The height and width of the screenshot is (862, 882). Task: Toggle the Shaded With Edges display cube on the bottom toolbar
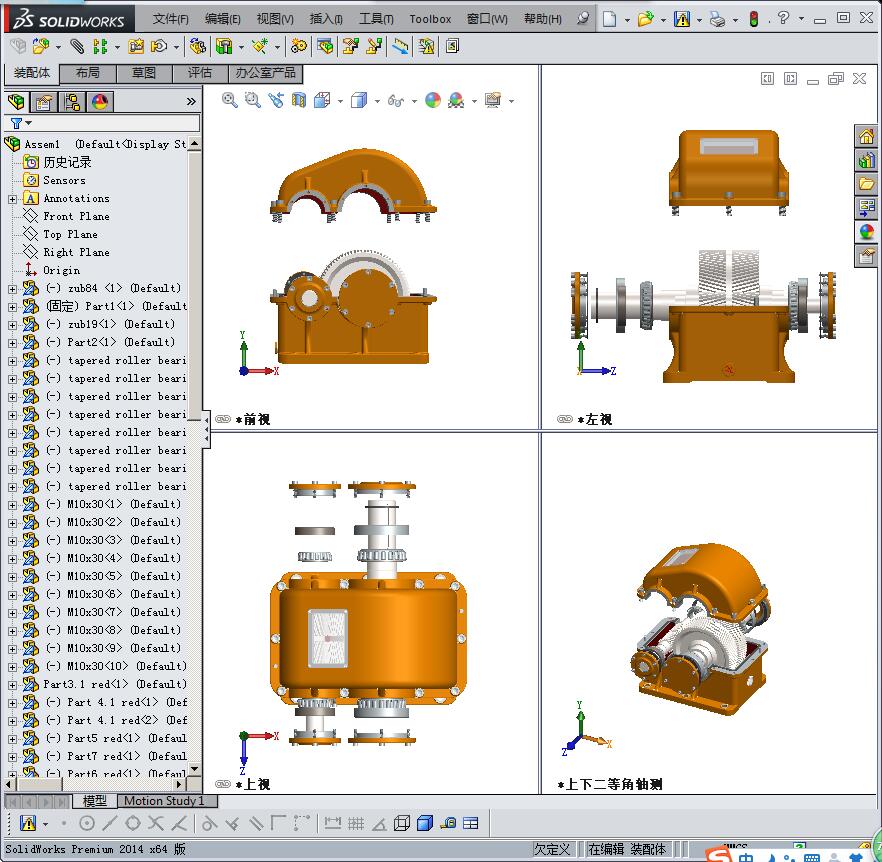click(425, 823)
